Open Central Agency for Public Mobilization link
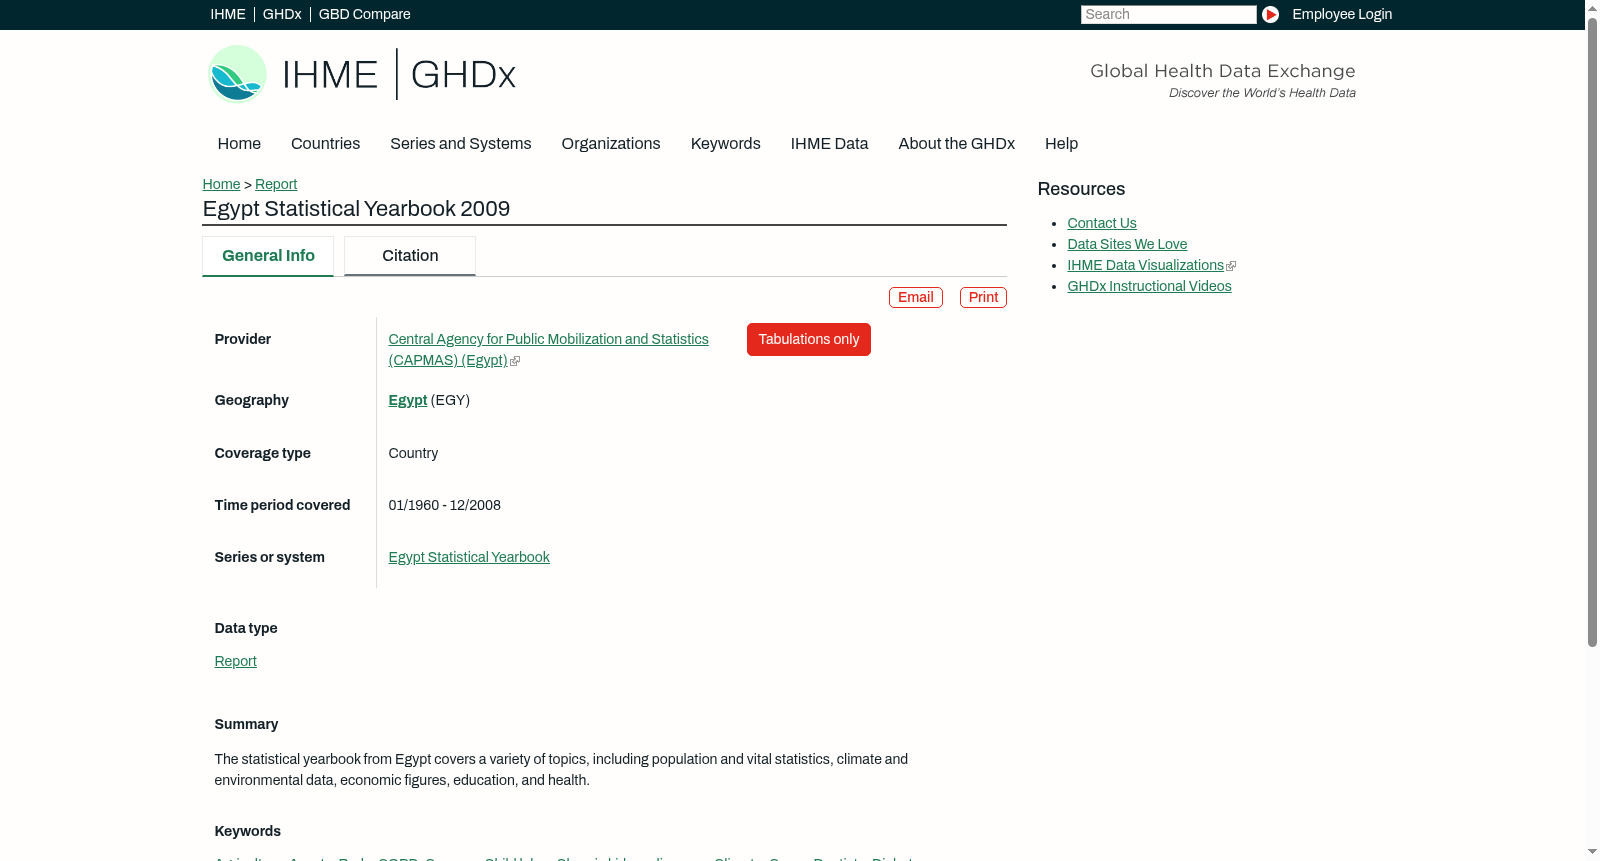 point(548,350)
